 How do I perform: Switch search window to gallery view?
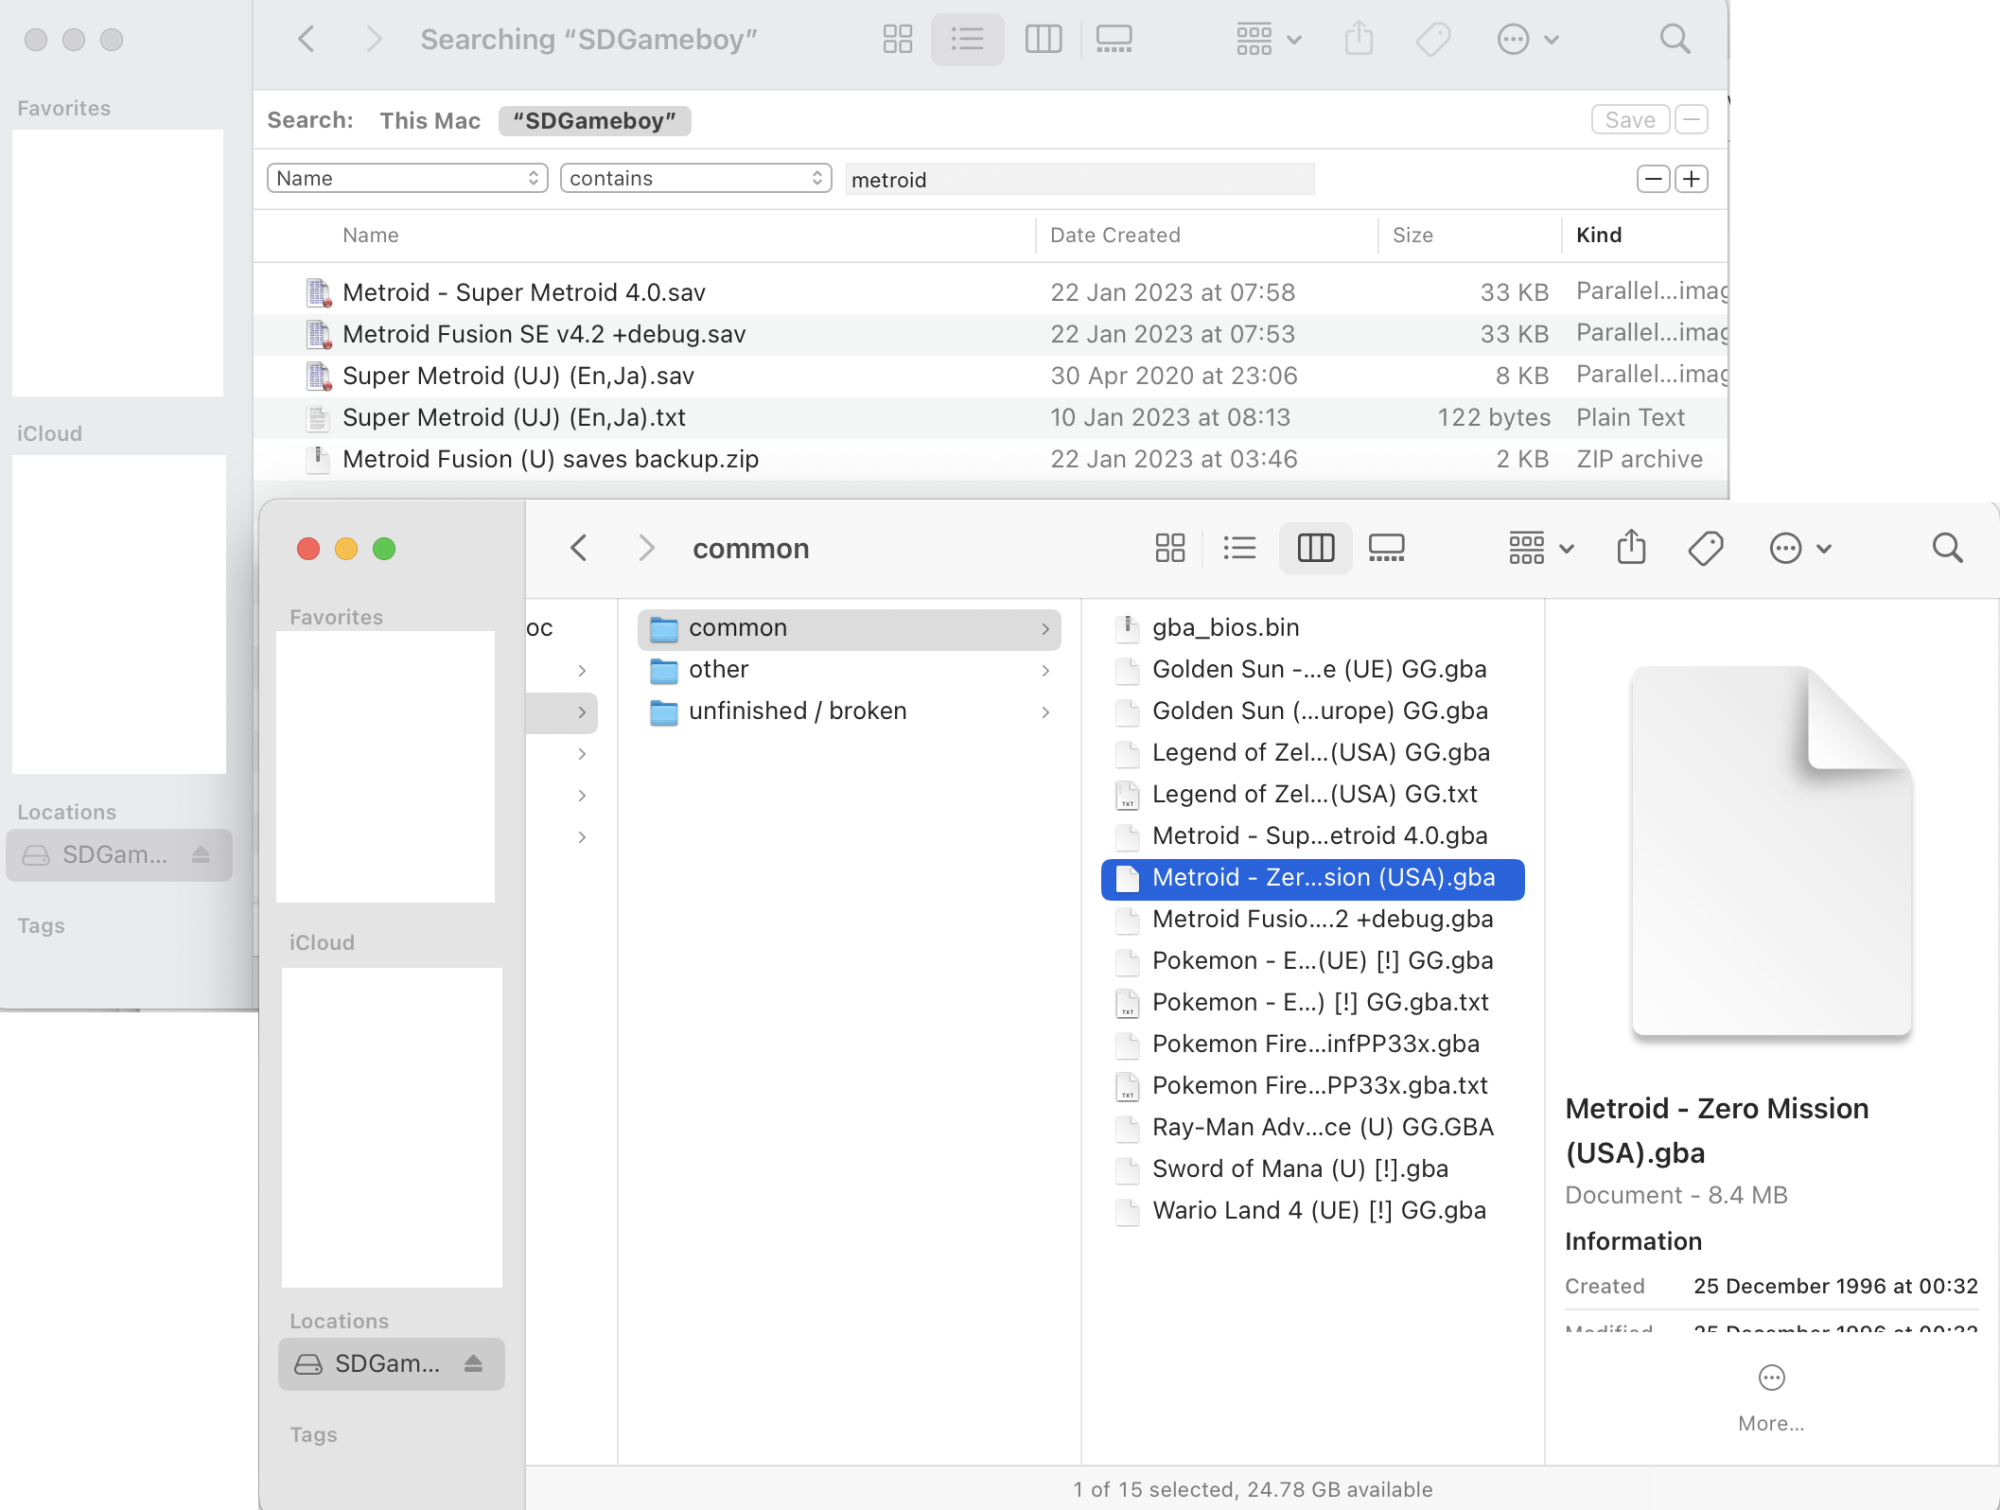[x=1113, y=39]
